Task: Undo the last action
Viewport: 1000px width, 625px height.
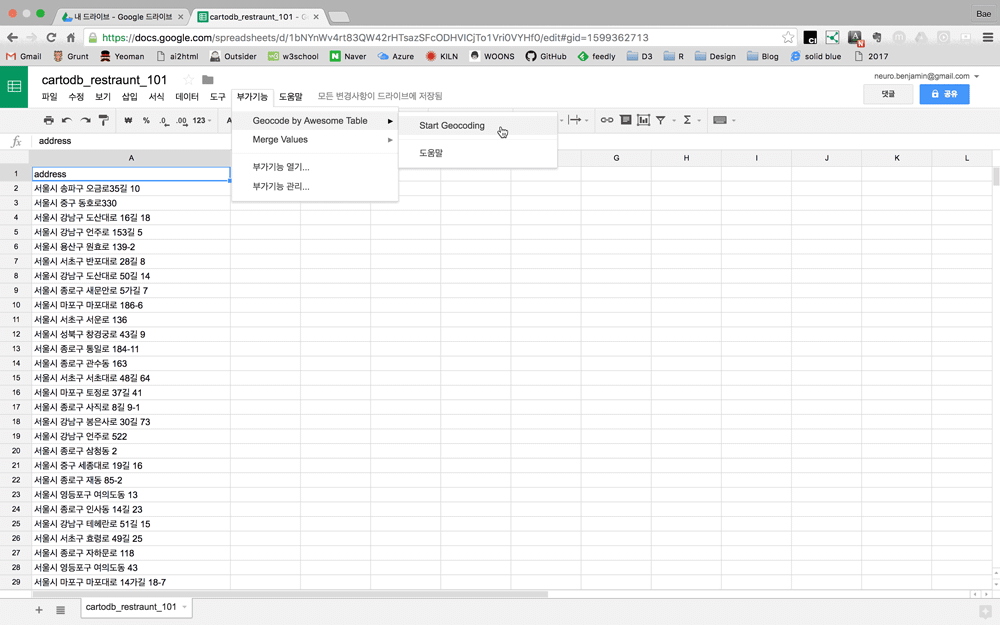Action: [66, 120]
